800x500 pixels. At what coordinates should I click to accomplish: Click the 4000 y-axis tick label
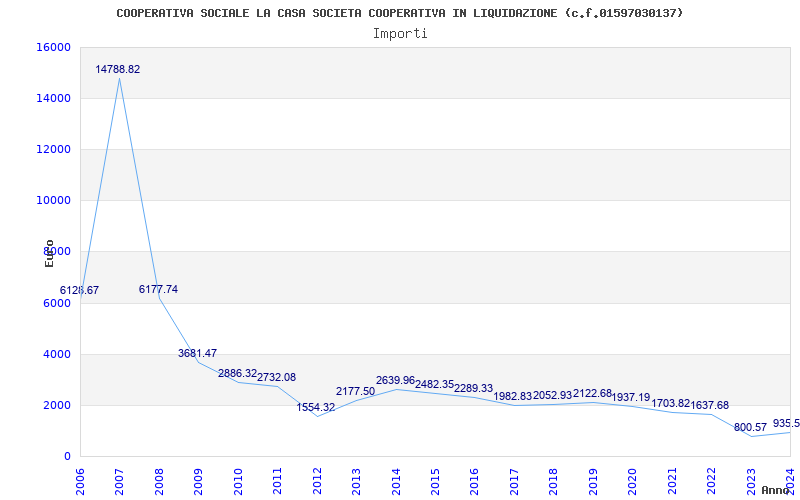tap(57, 354)
